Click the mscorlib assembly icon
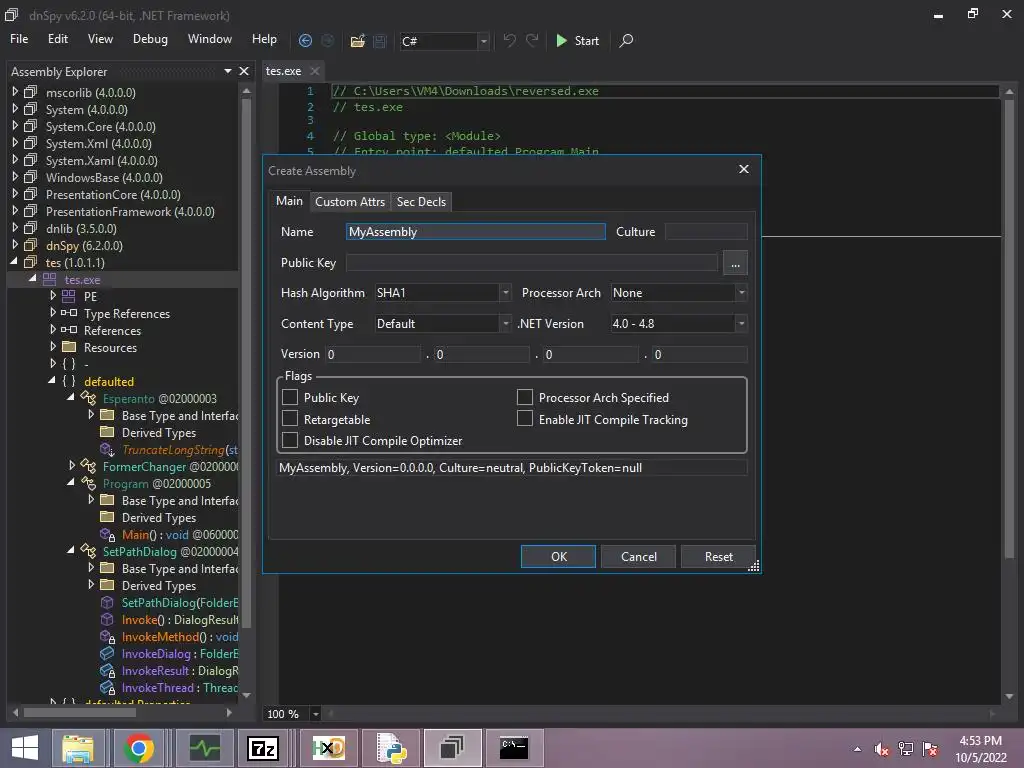The width and height of the screenshot is (1024, 768). 31,92
